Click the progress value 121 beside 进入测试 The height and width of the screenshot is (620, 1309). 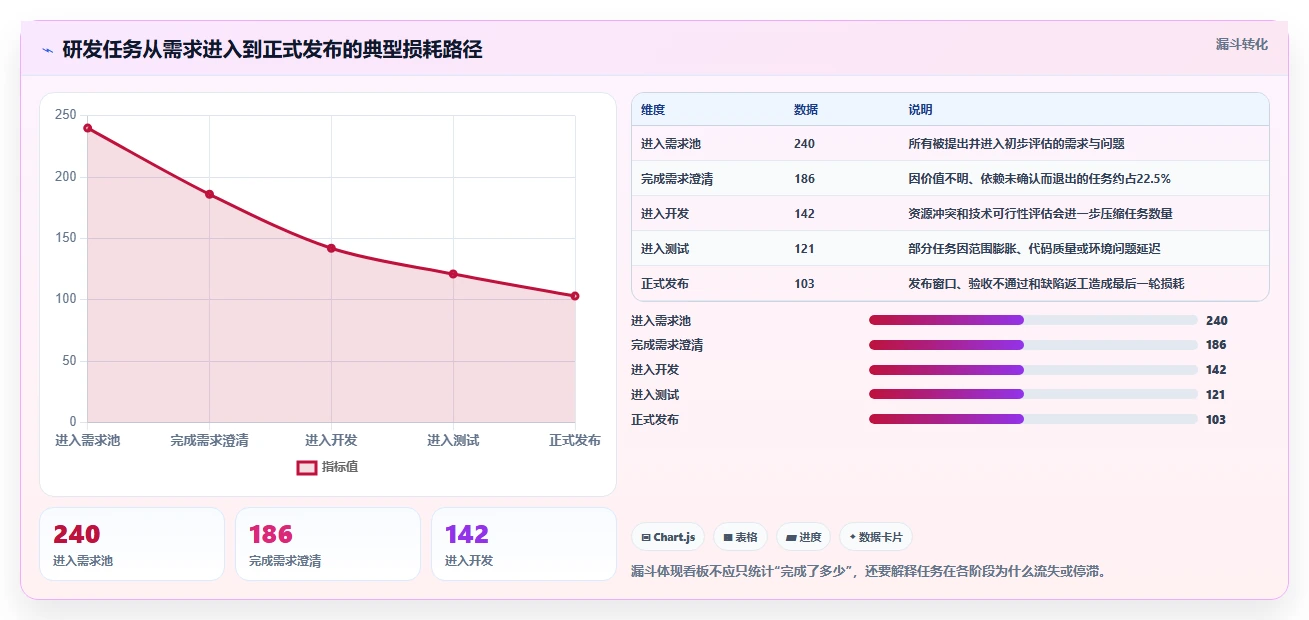[x=1216, y=395]
